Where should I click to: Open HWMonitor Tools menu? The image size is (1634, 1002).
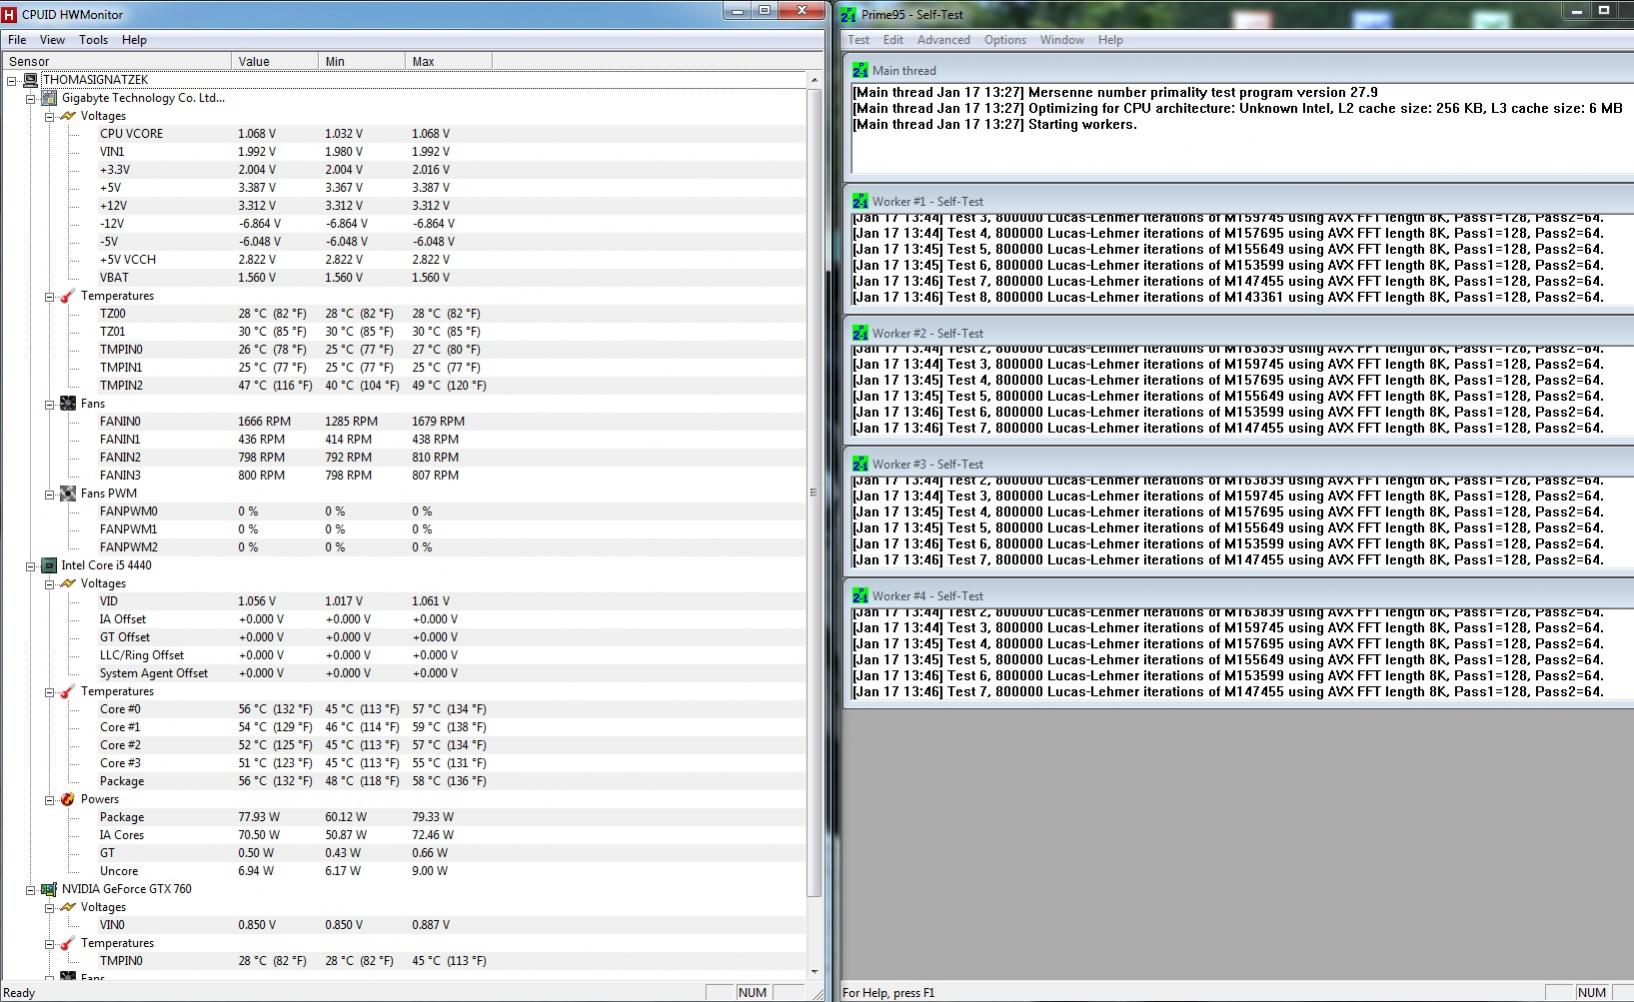93,40
